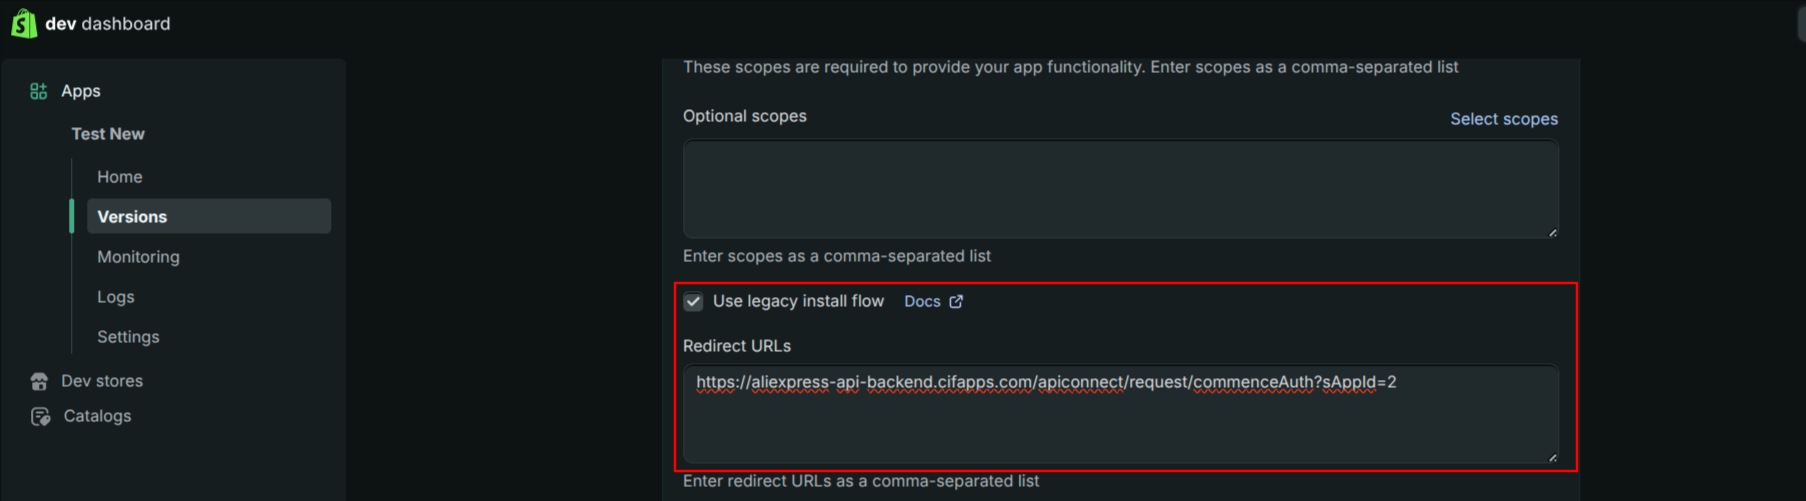Click the external link icon beside Docs
The image size is (1806, 501).
pos(956,301)
